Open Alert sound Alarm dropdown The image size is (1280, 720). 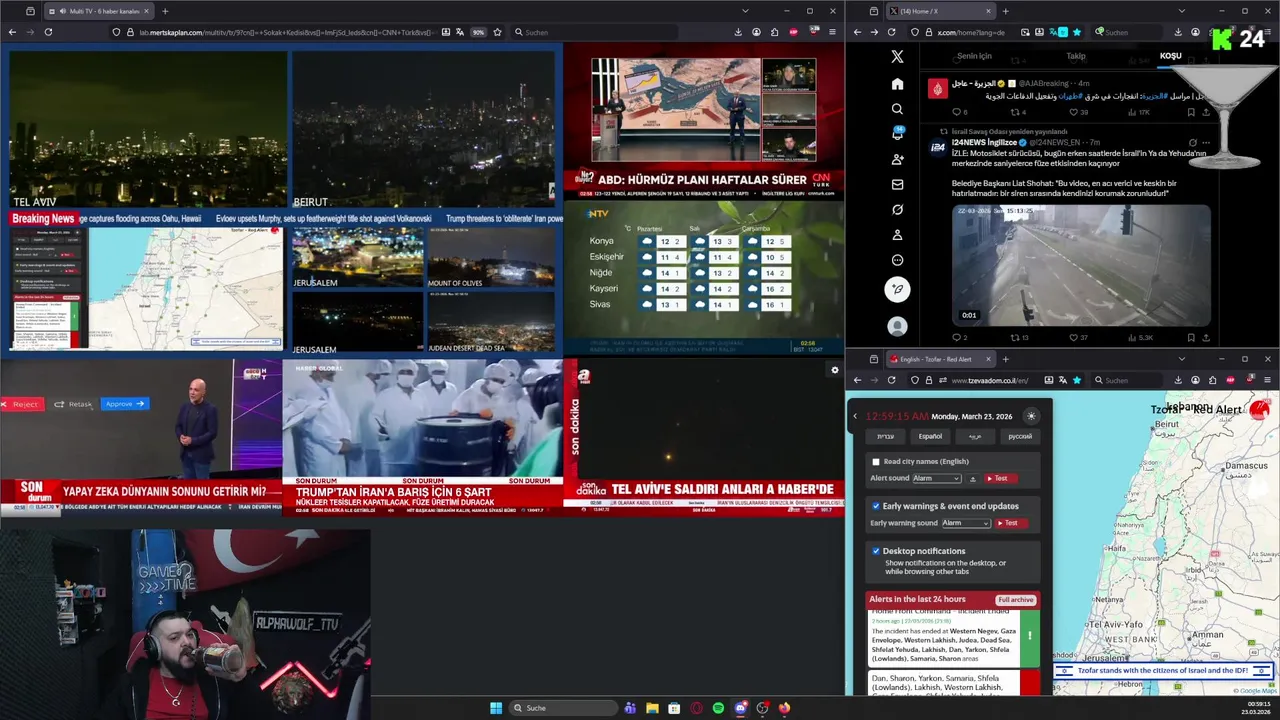click(x=936, y=479)
